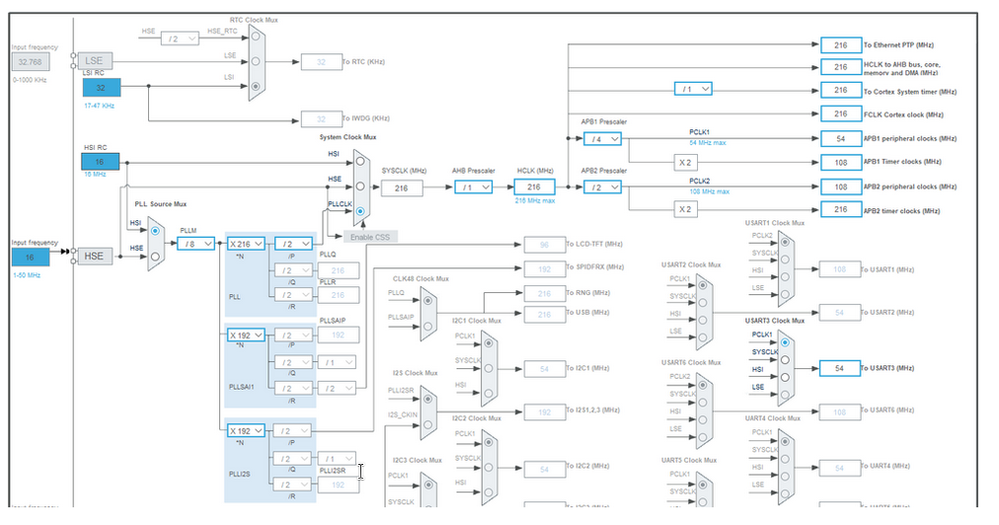Screen dimensions: 999x525
Task: Choose HSI in PLL Source Mux
Action: (155, 231)
